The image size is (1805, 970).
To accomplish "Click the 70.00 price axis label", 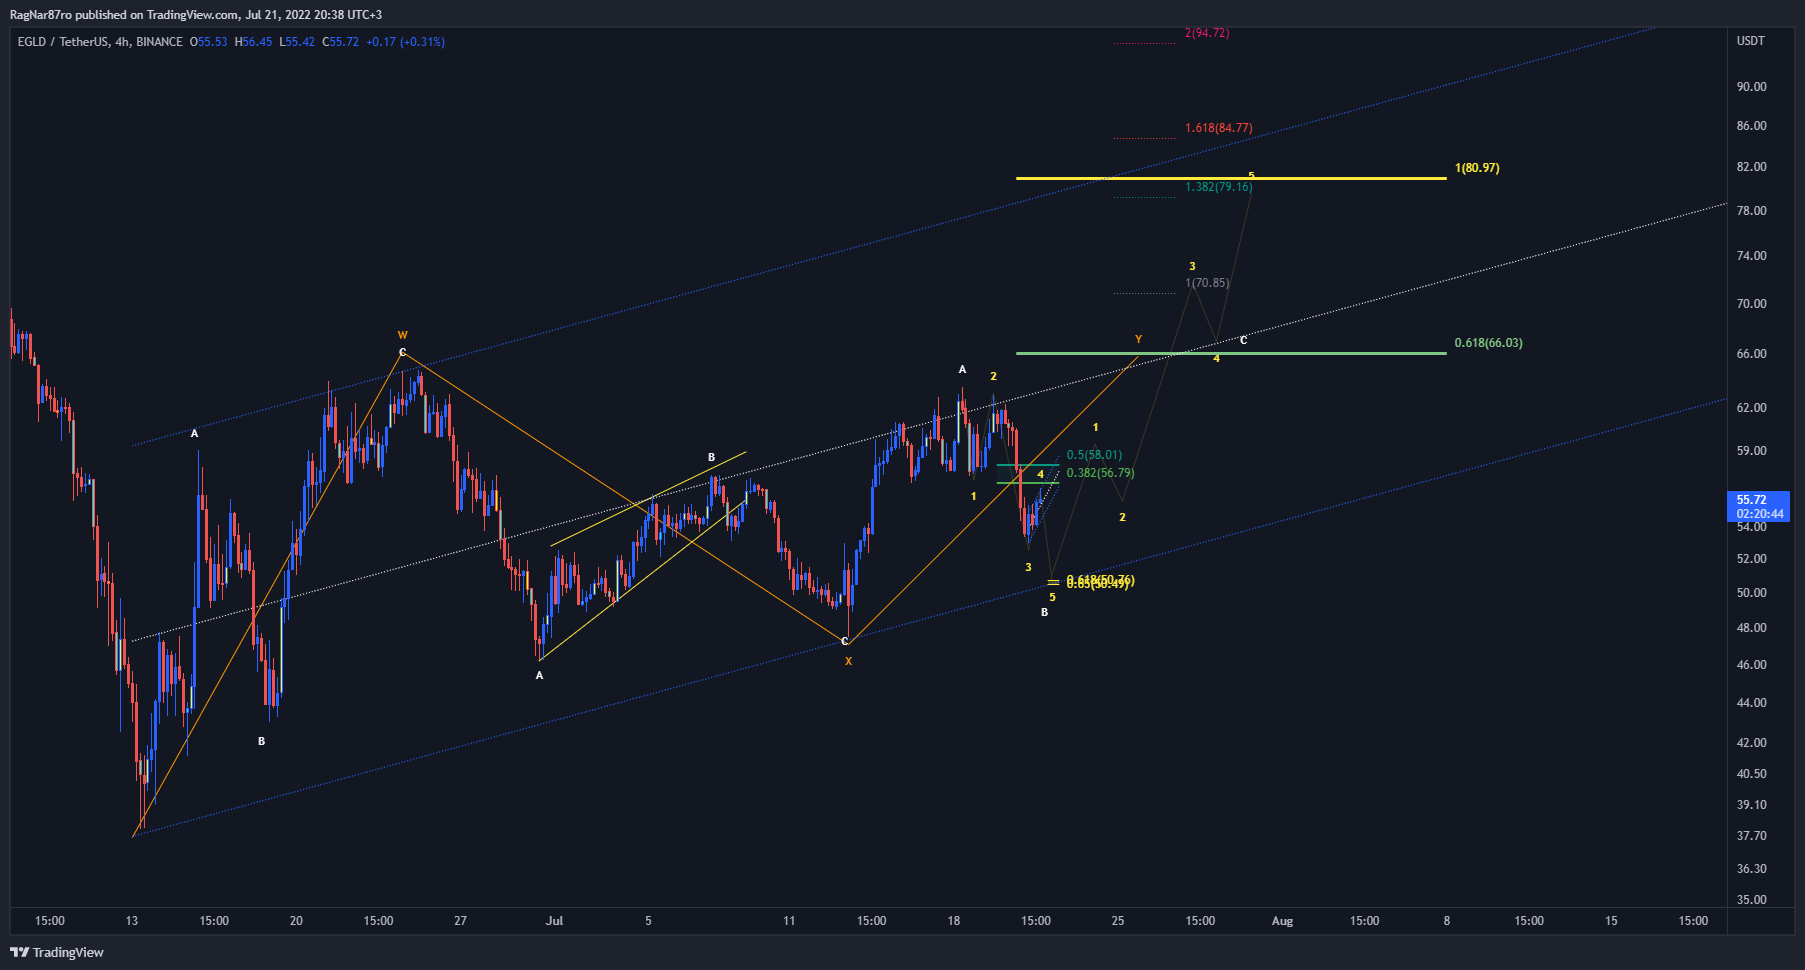I will pos(1751,304).
